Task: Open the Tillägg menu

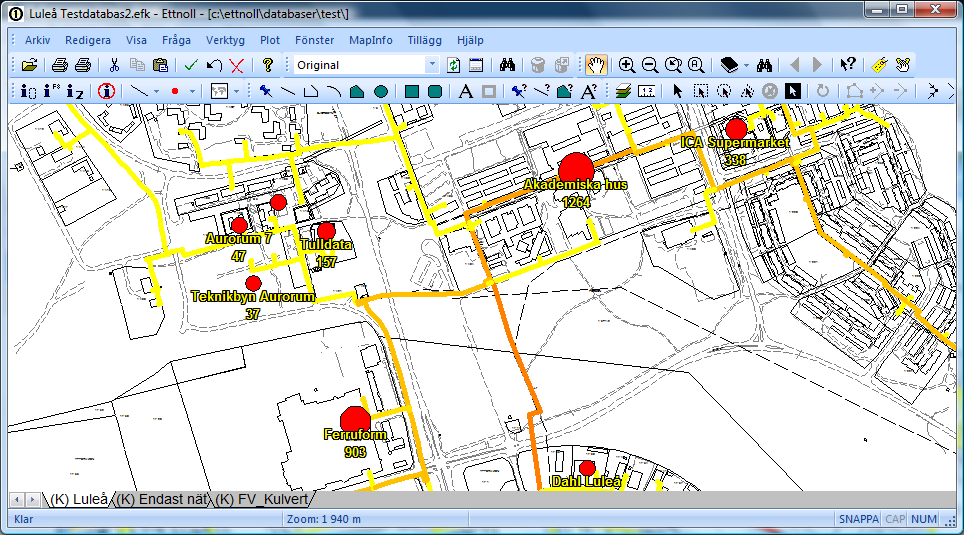Action: [425, 40]
